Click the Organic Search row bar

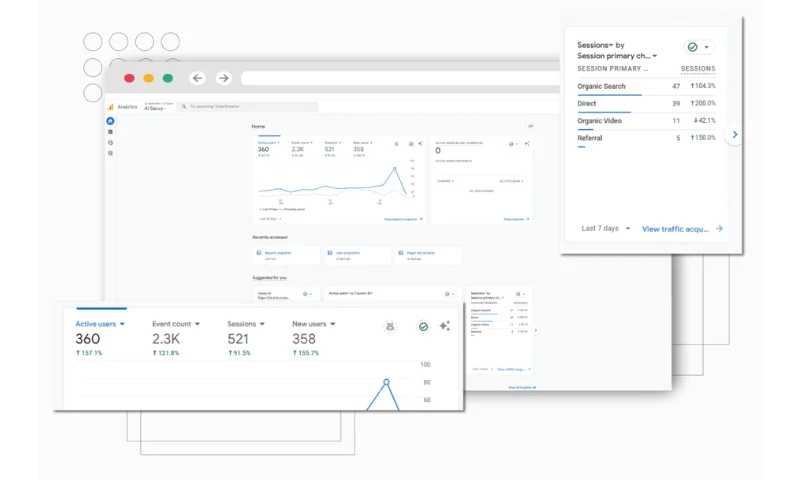click(610, 95)
